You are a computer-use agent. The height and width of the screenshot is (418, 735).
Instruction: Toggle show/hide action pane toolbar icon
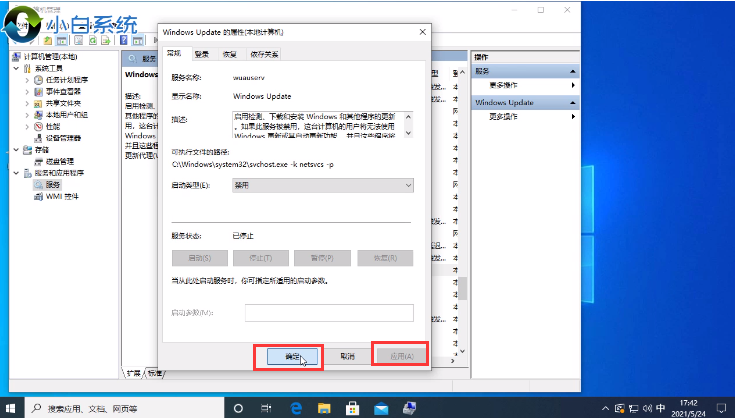[137, 40]
